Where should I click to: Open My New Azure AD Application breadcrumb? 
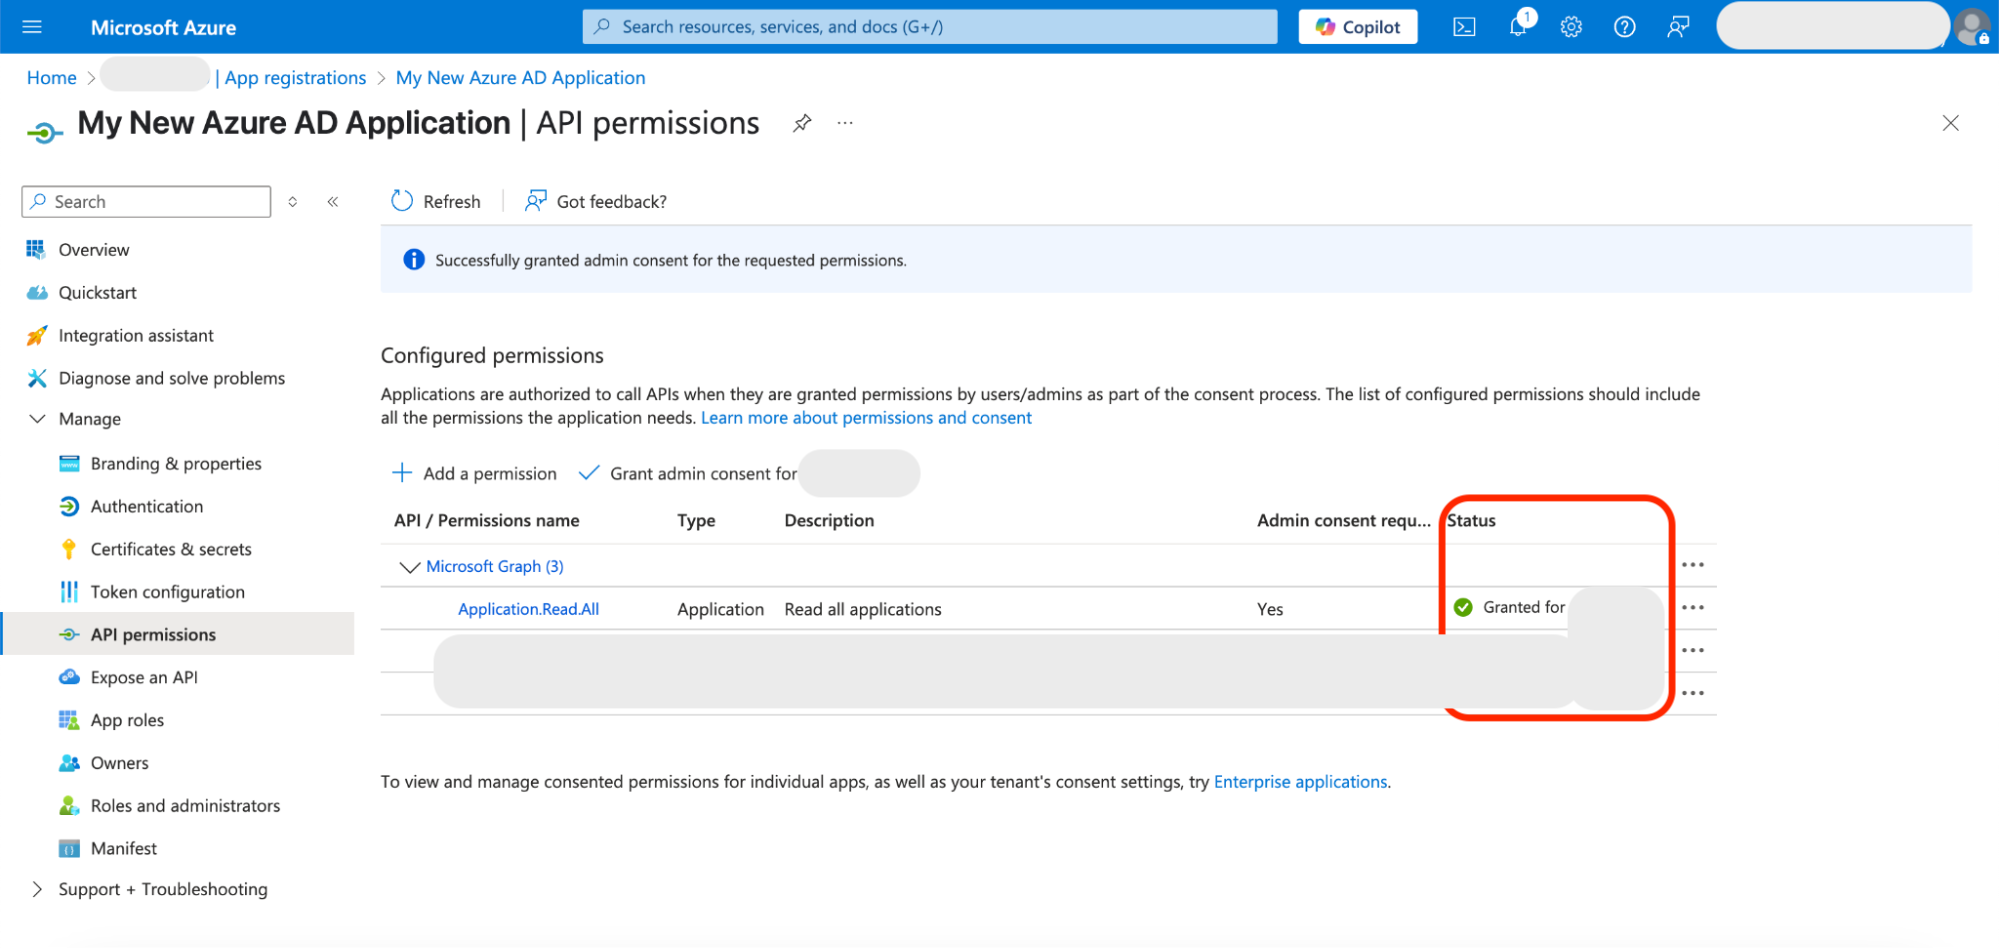click(x=520, y=78)
